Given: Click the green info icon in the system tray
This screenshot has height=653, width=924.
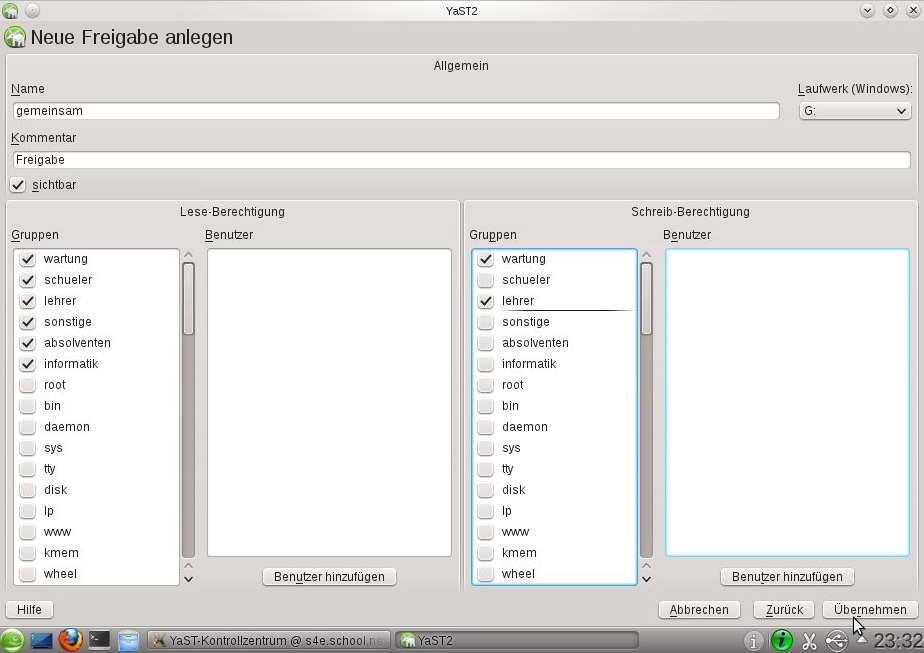Looking at the screenshot, I should (x=781, y=640).
